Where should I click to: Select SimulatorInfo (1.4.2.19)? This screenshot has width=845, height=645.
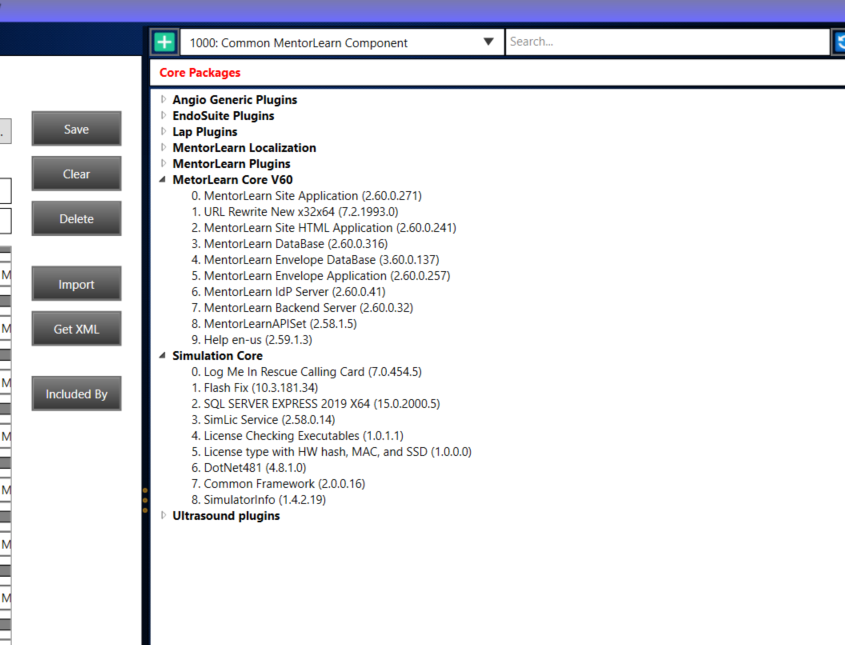[x=258, y=500]
